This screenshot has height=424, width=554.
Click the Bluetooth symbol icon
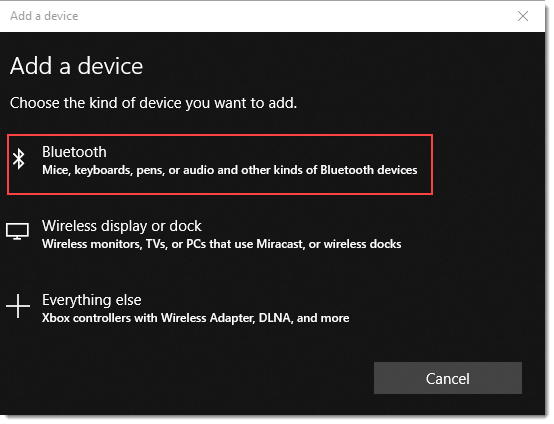tap(19, 158)
